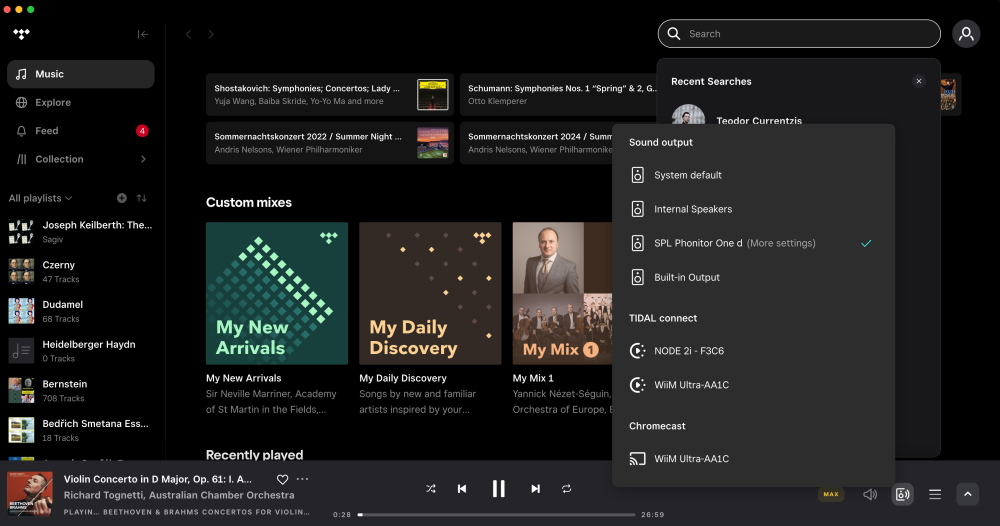Select Internal Speakers as sound output
Image resolution: width=1000 pixels, height=526 pixels.
[693, 209]
